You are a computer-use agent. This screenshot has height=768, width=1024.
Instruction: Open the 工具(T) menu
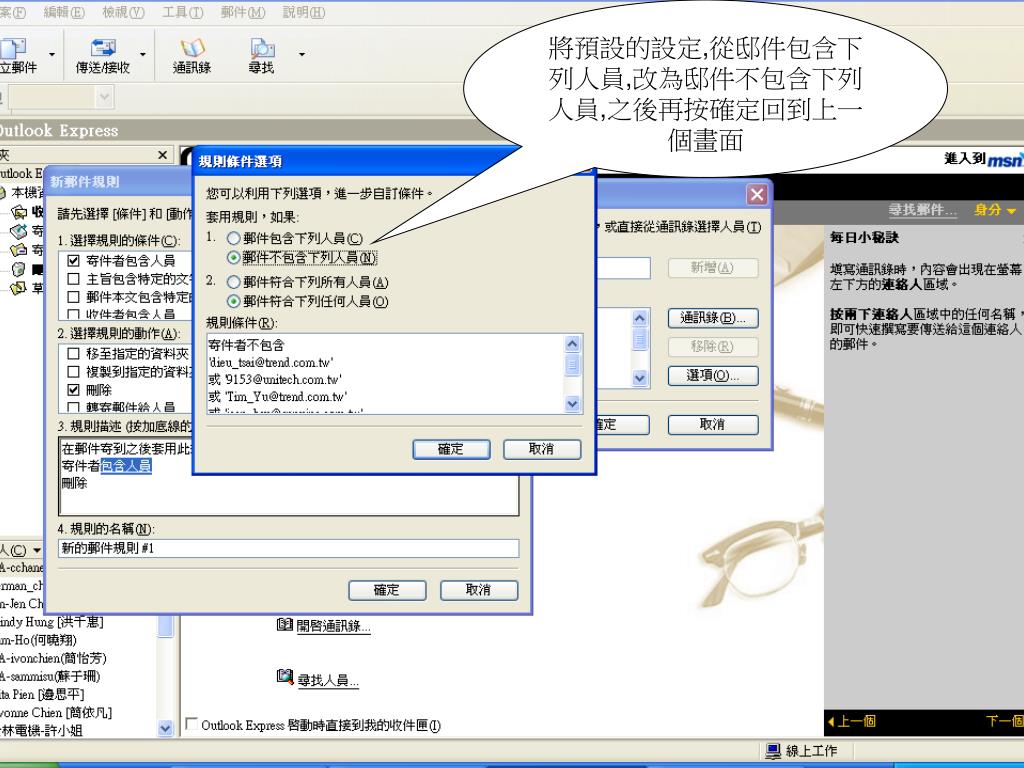(x=182, y=12)
